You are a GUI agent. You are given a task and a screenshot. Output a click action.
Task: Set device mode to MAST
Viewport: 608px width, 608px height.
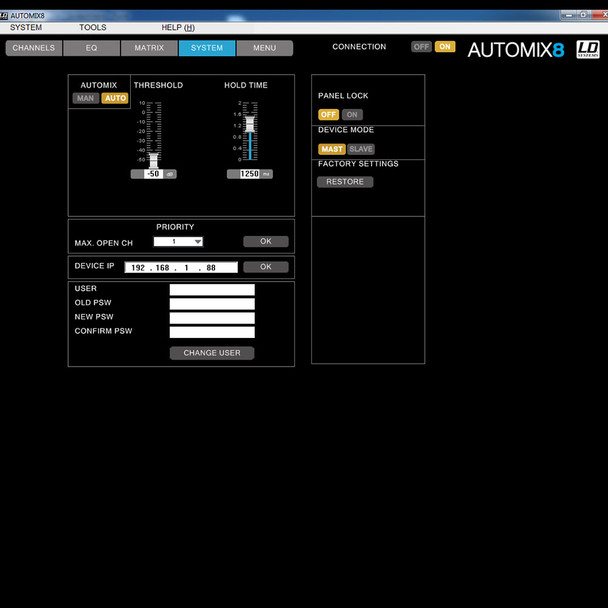(x=332, y=149)
